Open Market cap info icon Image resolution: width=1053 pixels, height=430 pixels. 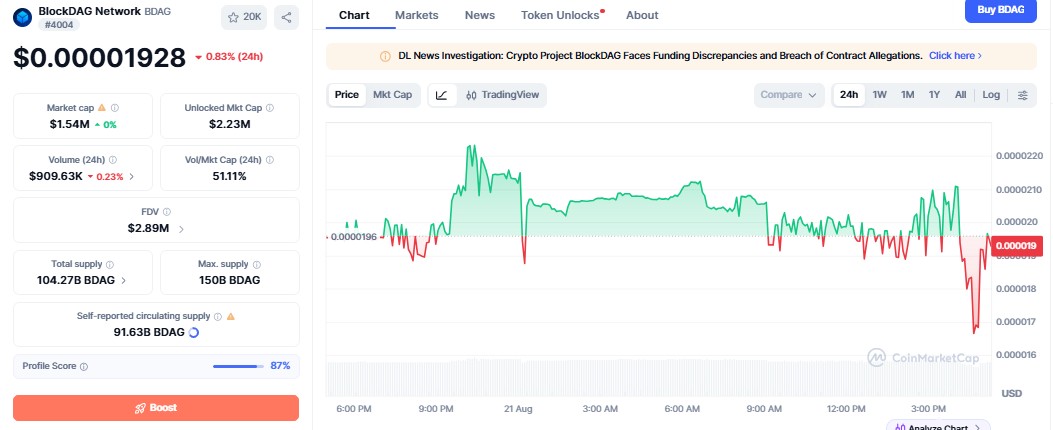coord(115,108)
